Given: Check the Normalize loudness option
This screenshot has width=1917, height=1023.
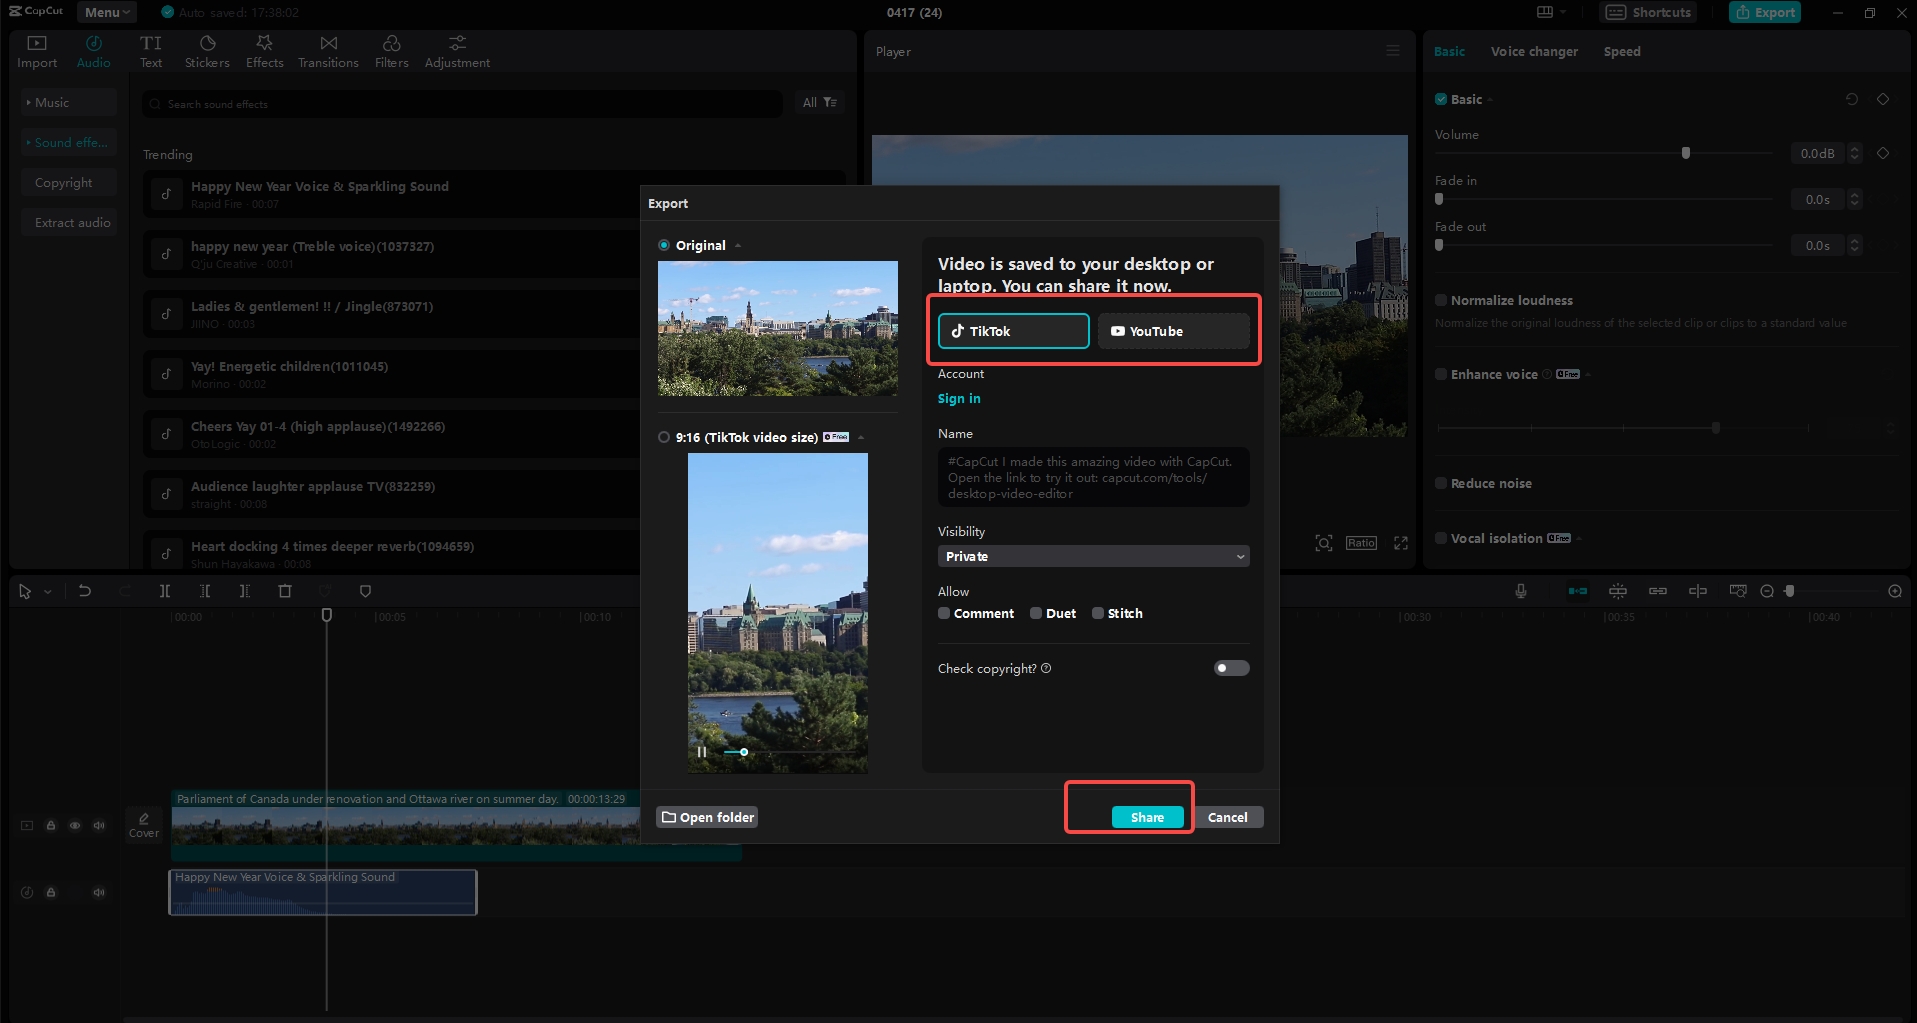Looking at the screenshot, I should click(1440, 300).
